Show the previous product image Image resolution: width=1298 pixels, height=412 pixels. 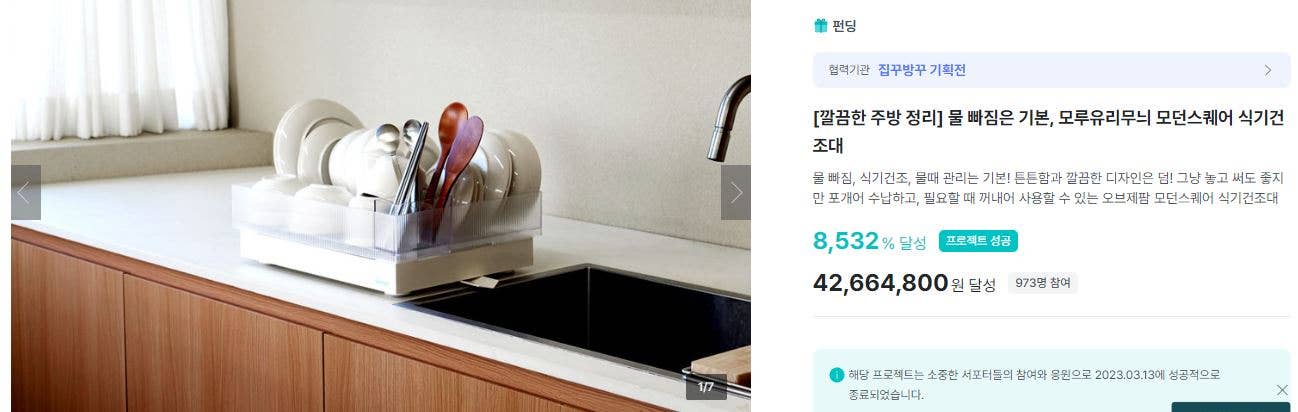tap(26, 192)
